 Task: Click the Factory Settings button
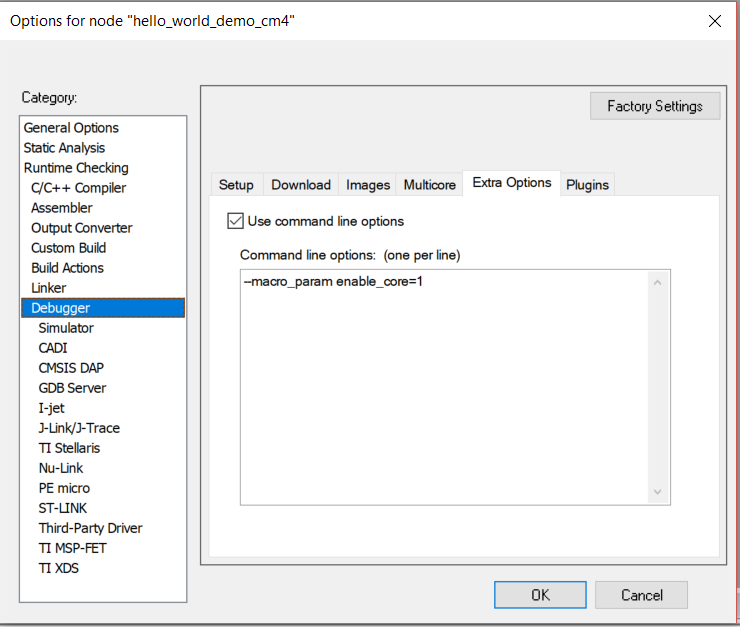[655, 106]
